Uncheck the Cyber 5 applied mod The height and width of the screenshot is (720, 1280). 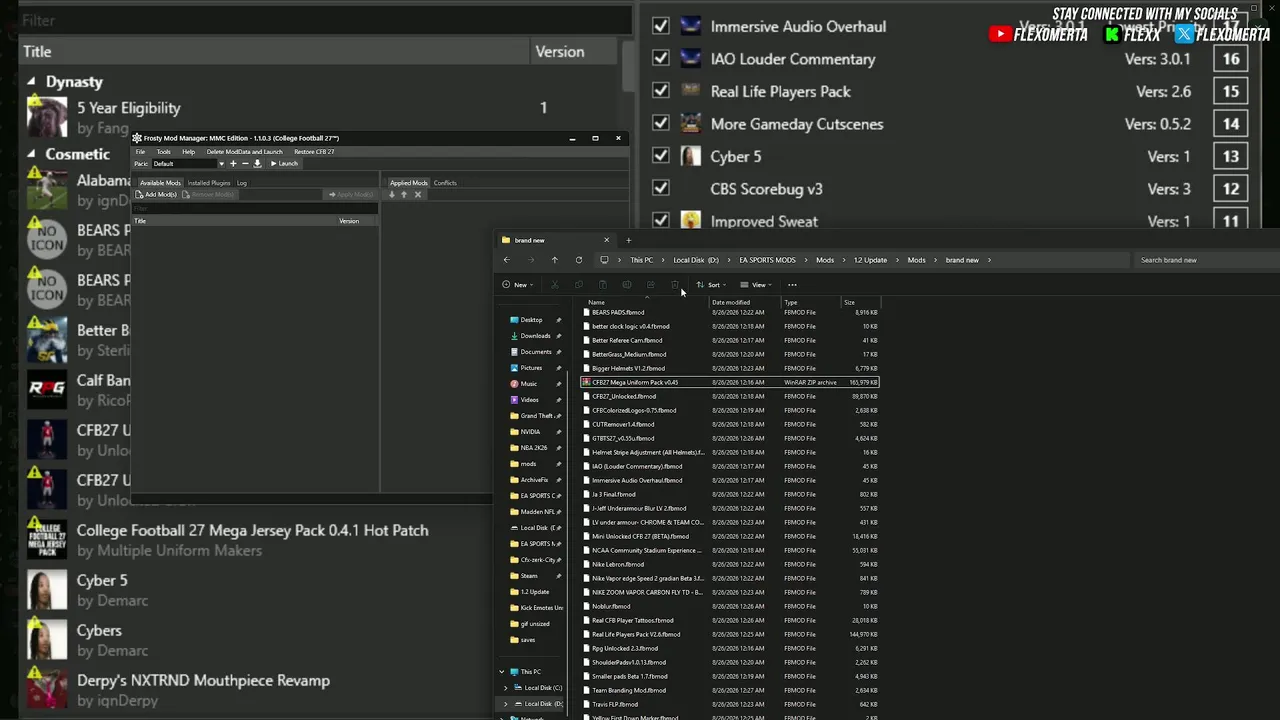click(661, 156)
